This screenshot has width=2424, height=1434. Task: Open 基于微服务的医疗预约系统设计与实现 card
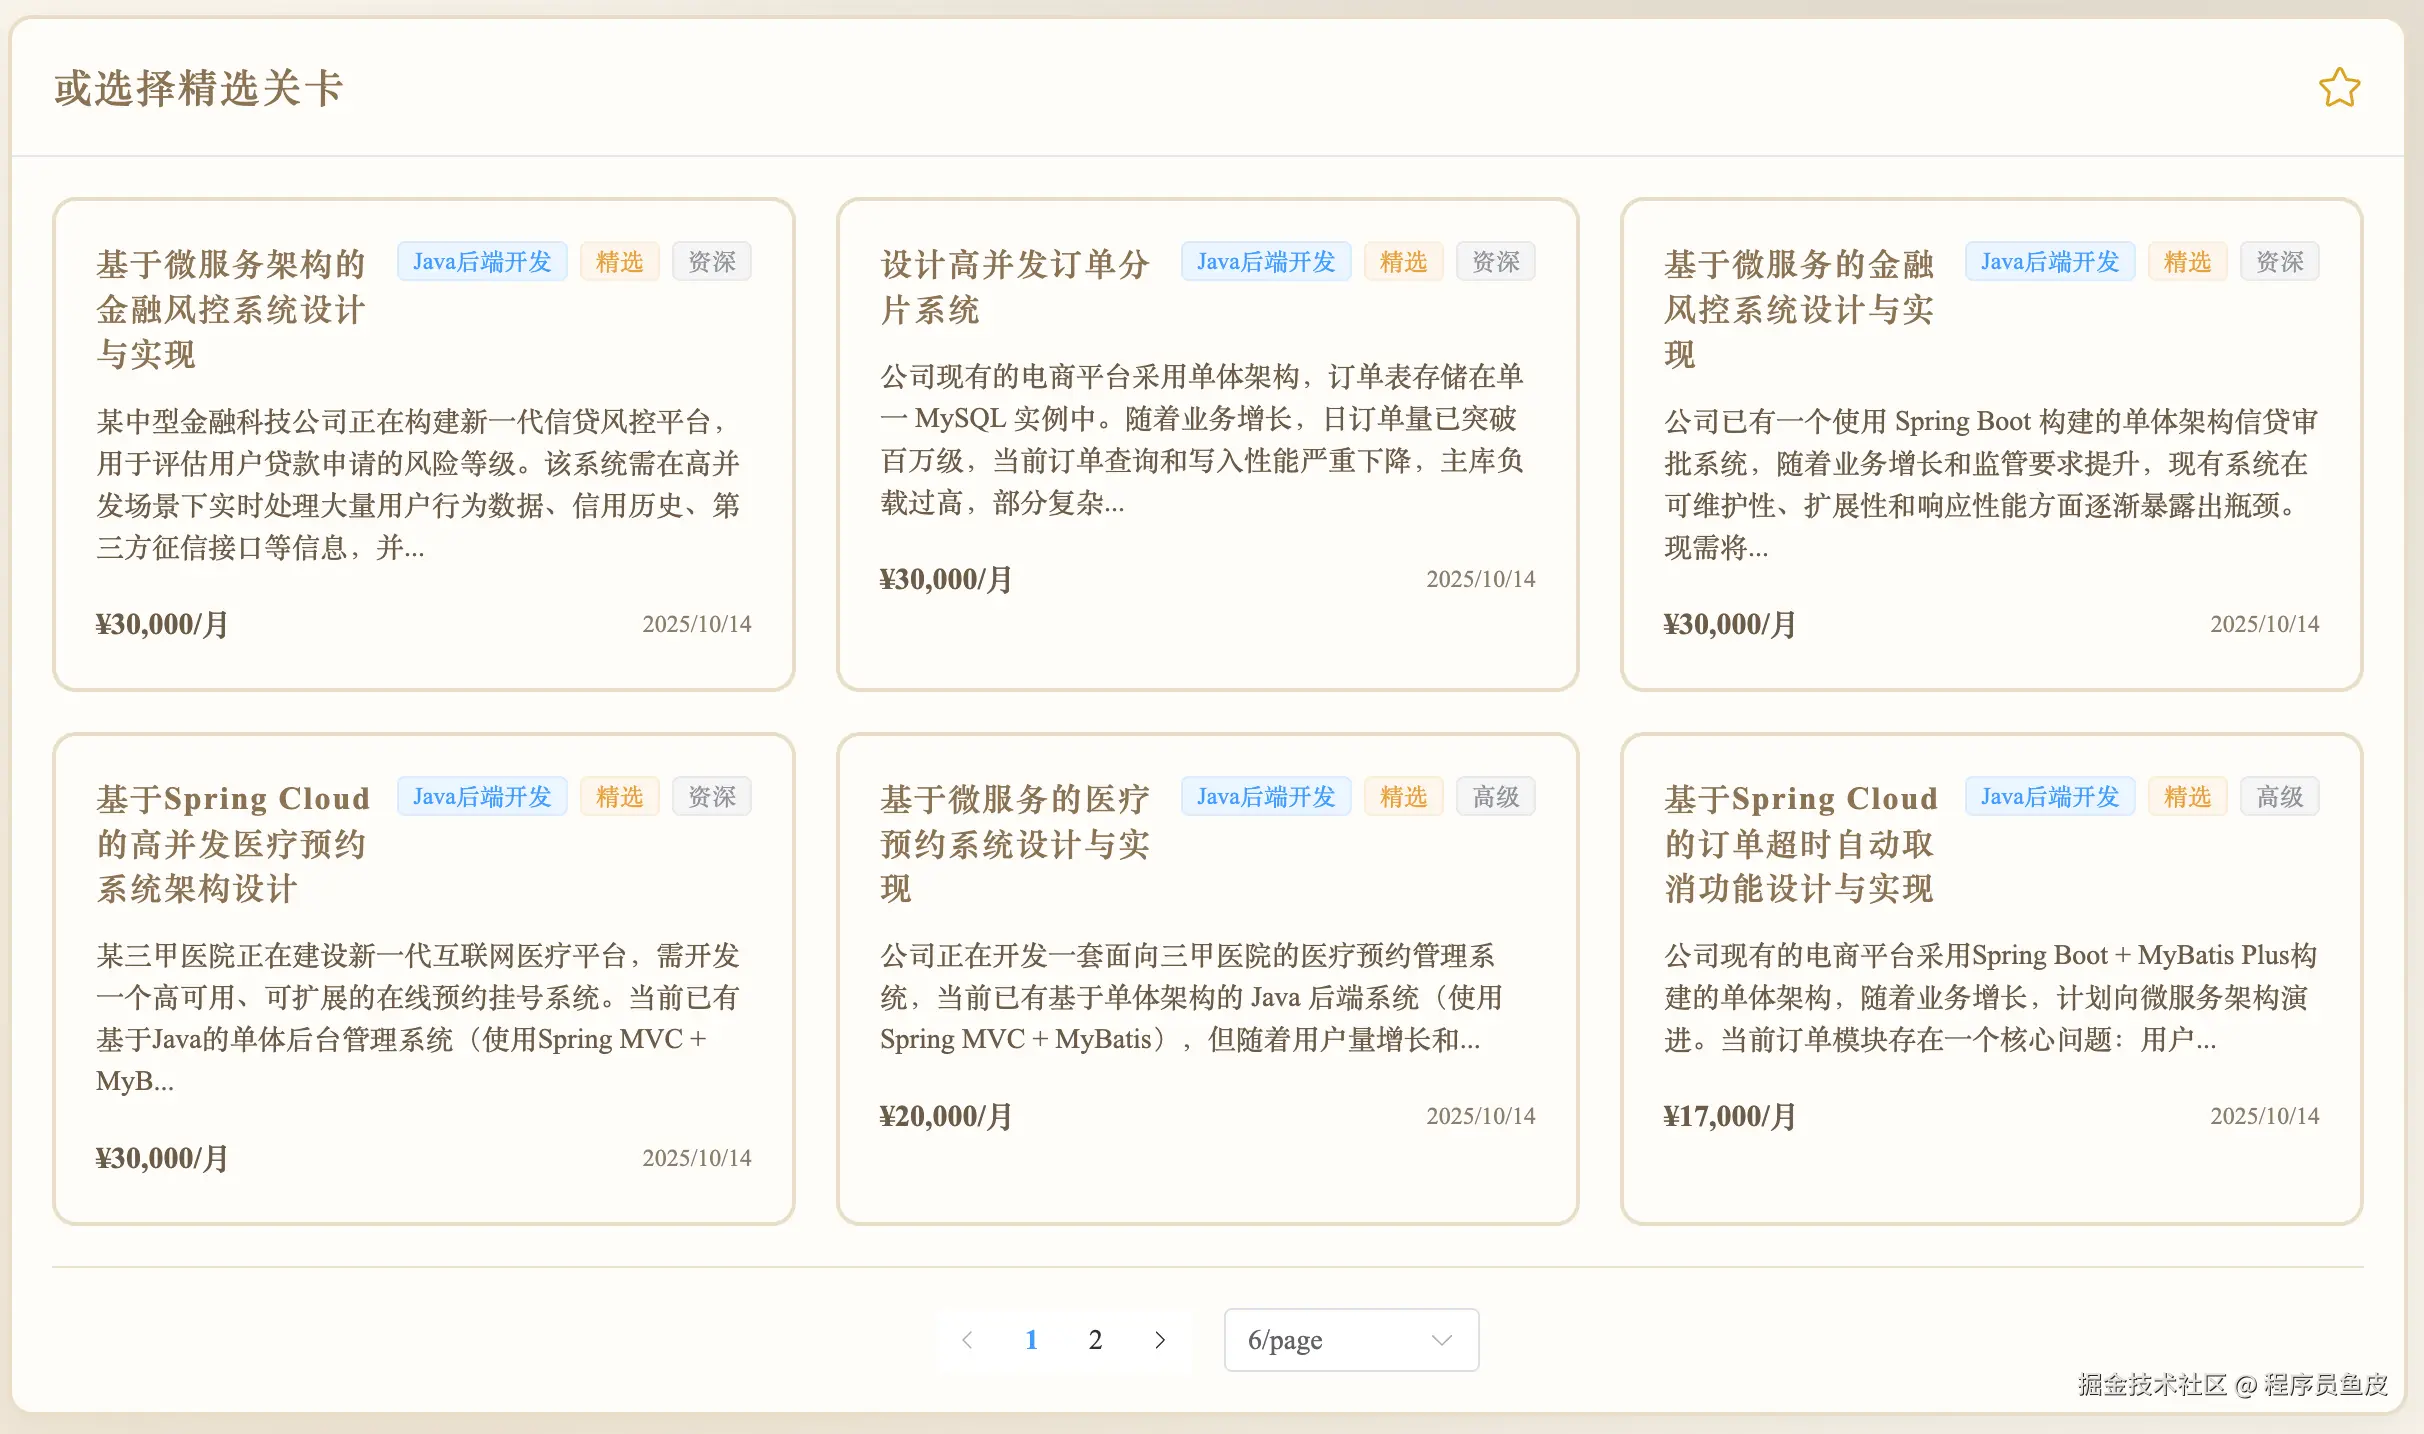1014,843
